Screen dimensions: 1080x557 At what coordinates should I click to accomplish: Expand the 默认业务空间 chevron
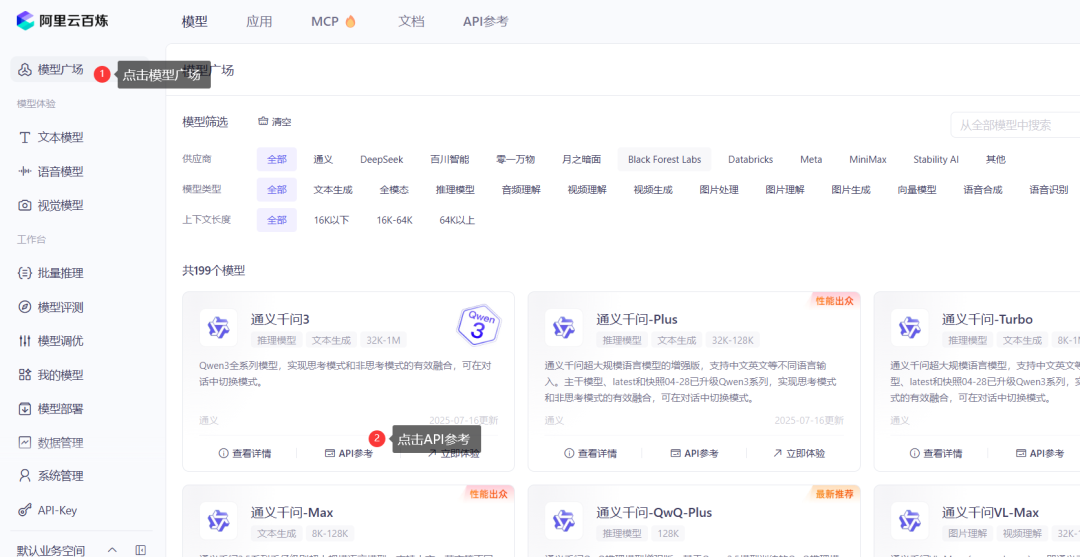tap(112, 550)
